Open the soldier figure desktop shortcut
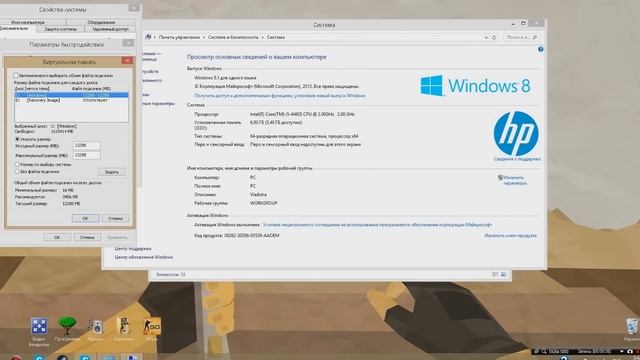Viewport: 640px width, 360px height. (123, 326)
